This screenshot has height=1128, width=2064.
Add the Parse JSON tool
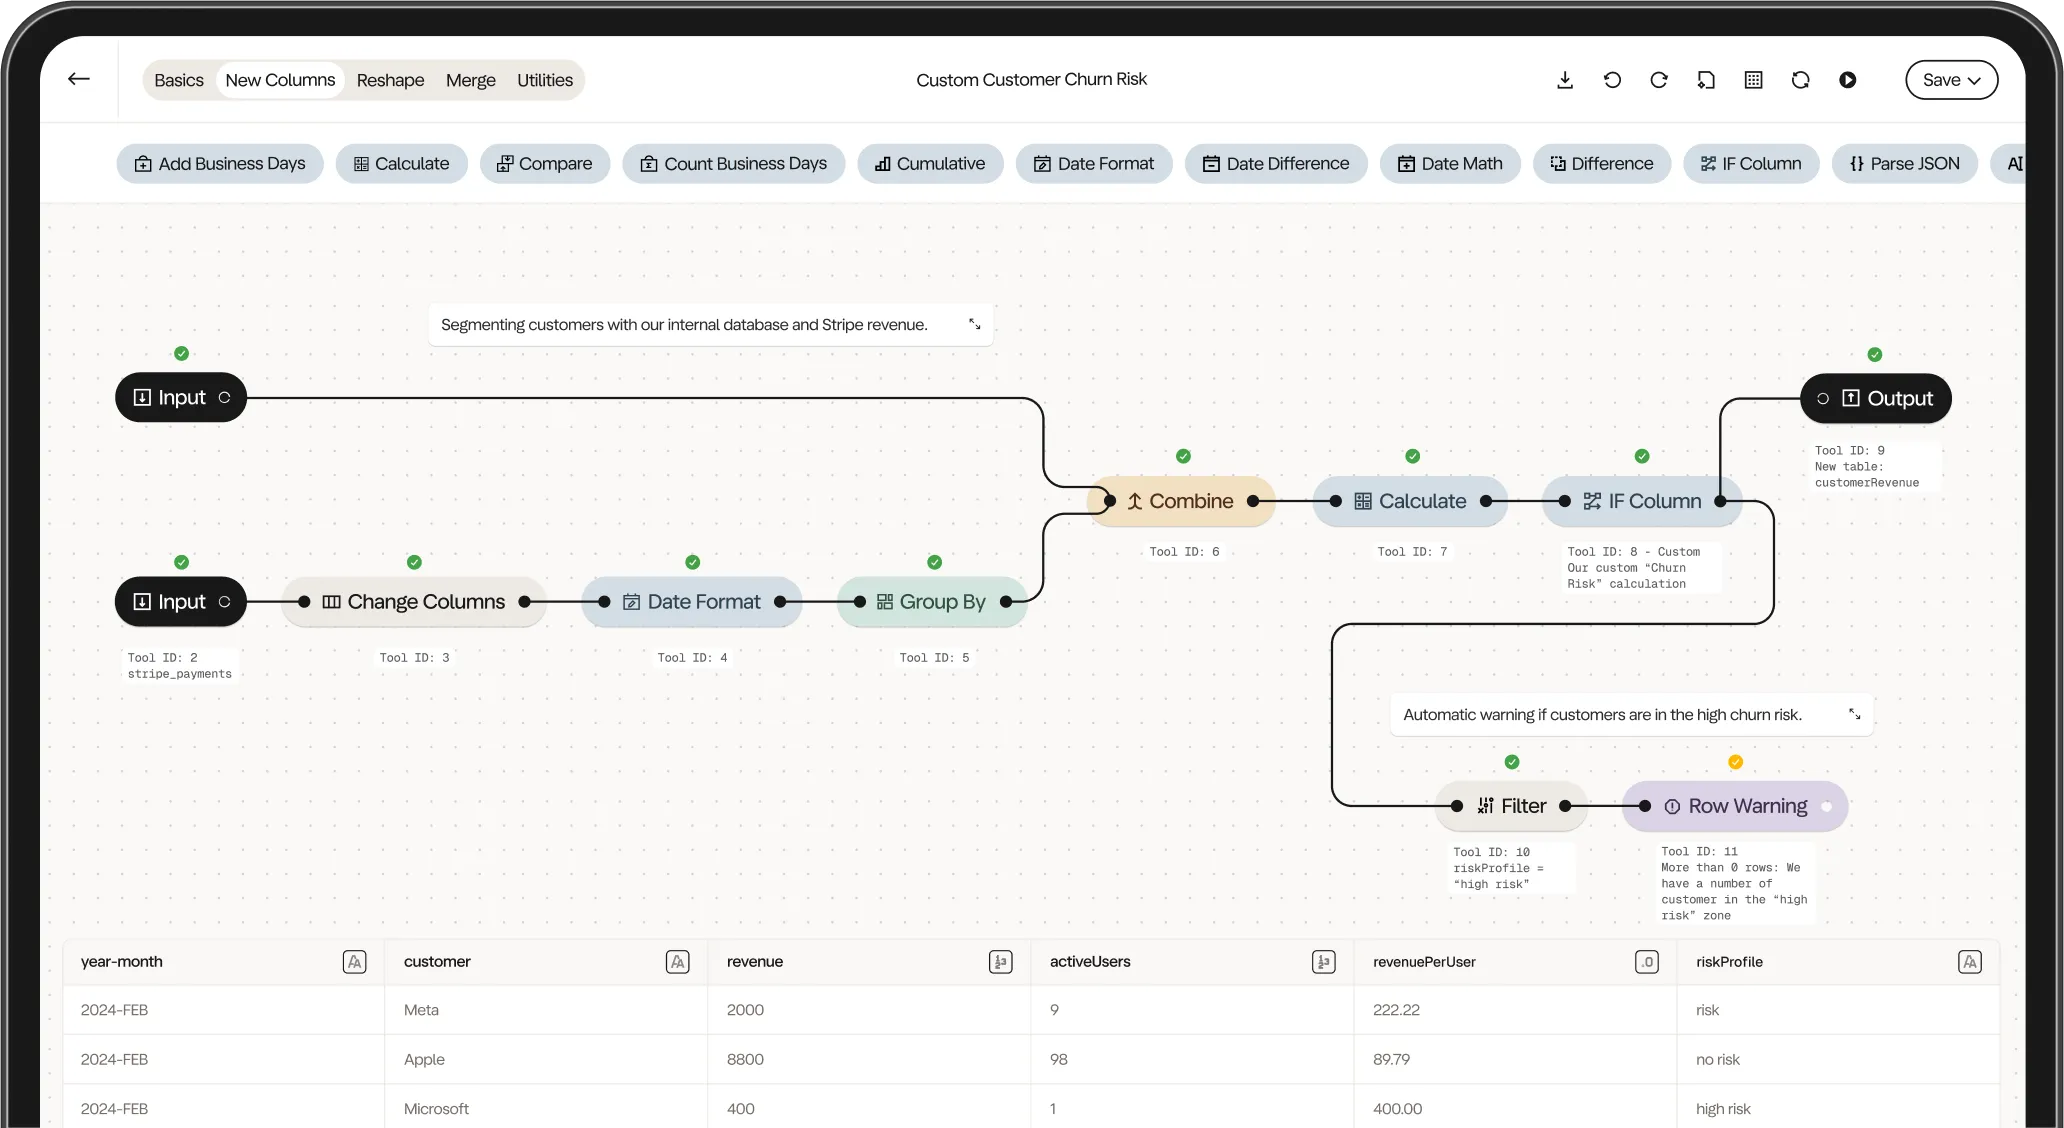(1904, 163)
